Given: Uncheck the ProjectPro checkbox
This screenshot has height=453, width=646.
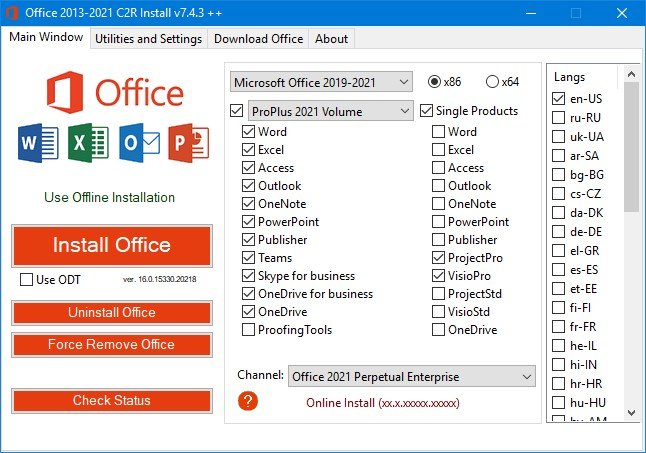Looking at the screenshot, I should click(x=438, y=258).
